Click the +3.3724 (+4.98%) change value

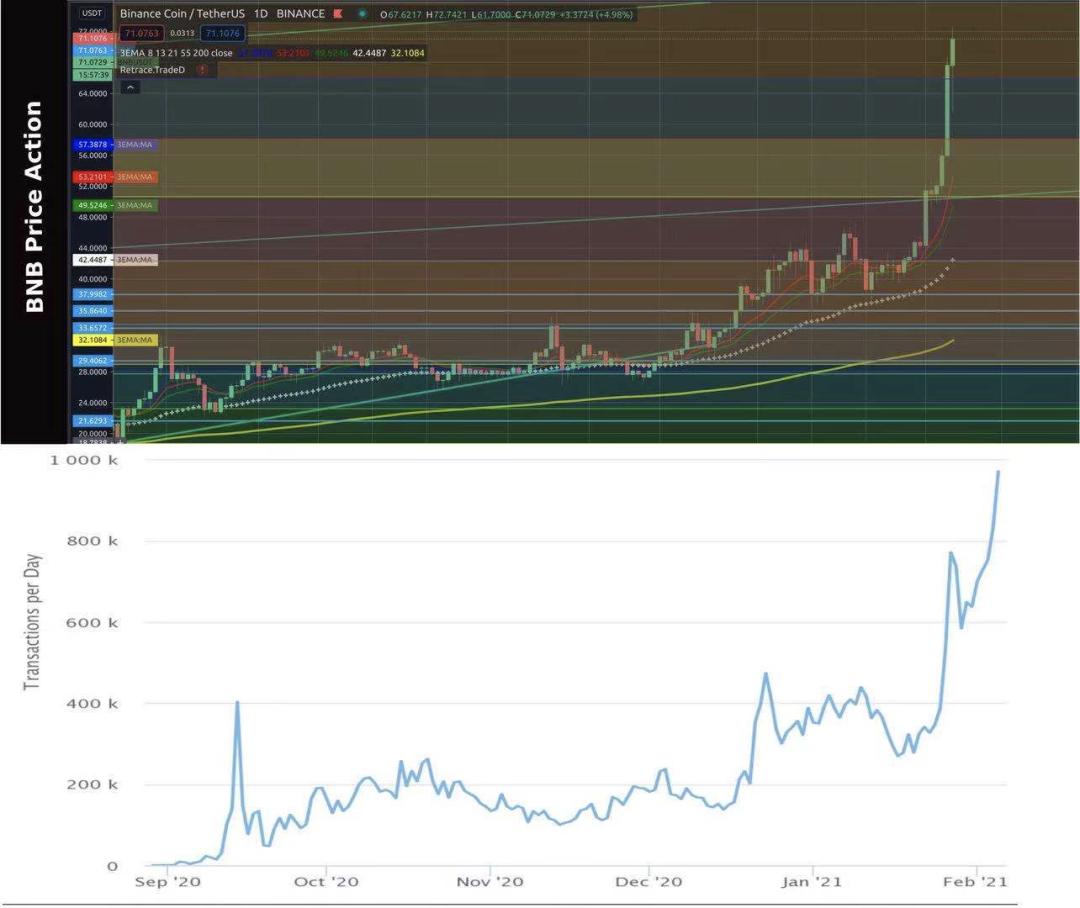click(595, 14)
